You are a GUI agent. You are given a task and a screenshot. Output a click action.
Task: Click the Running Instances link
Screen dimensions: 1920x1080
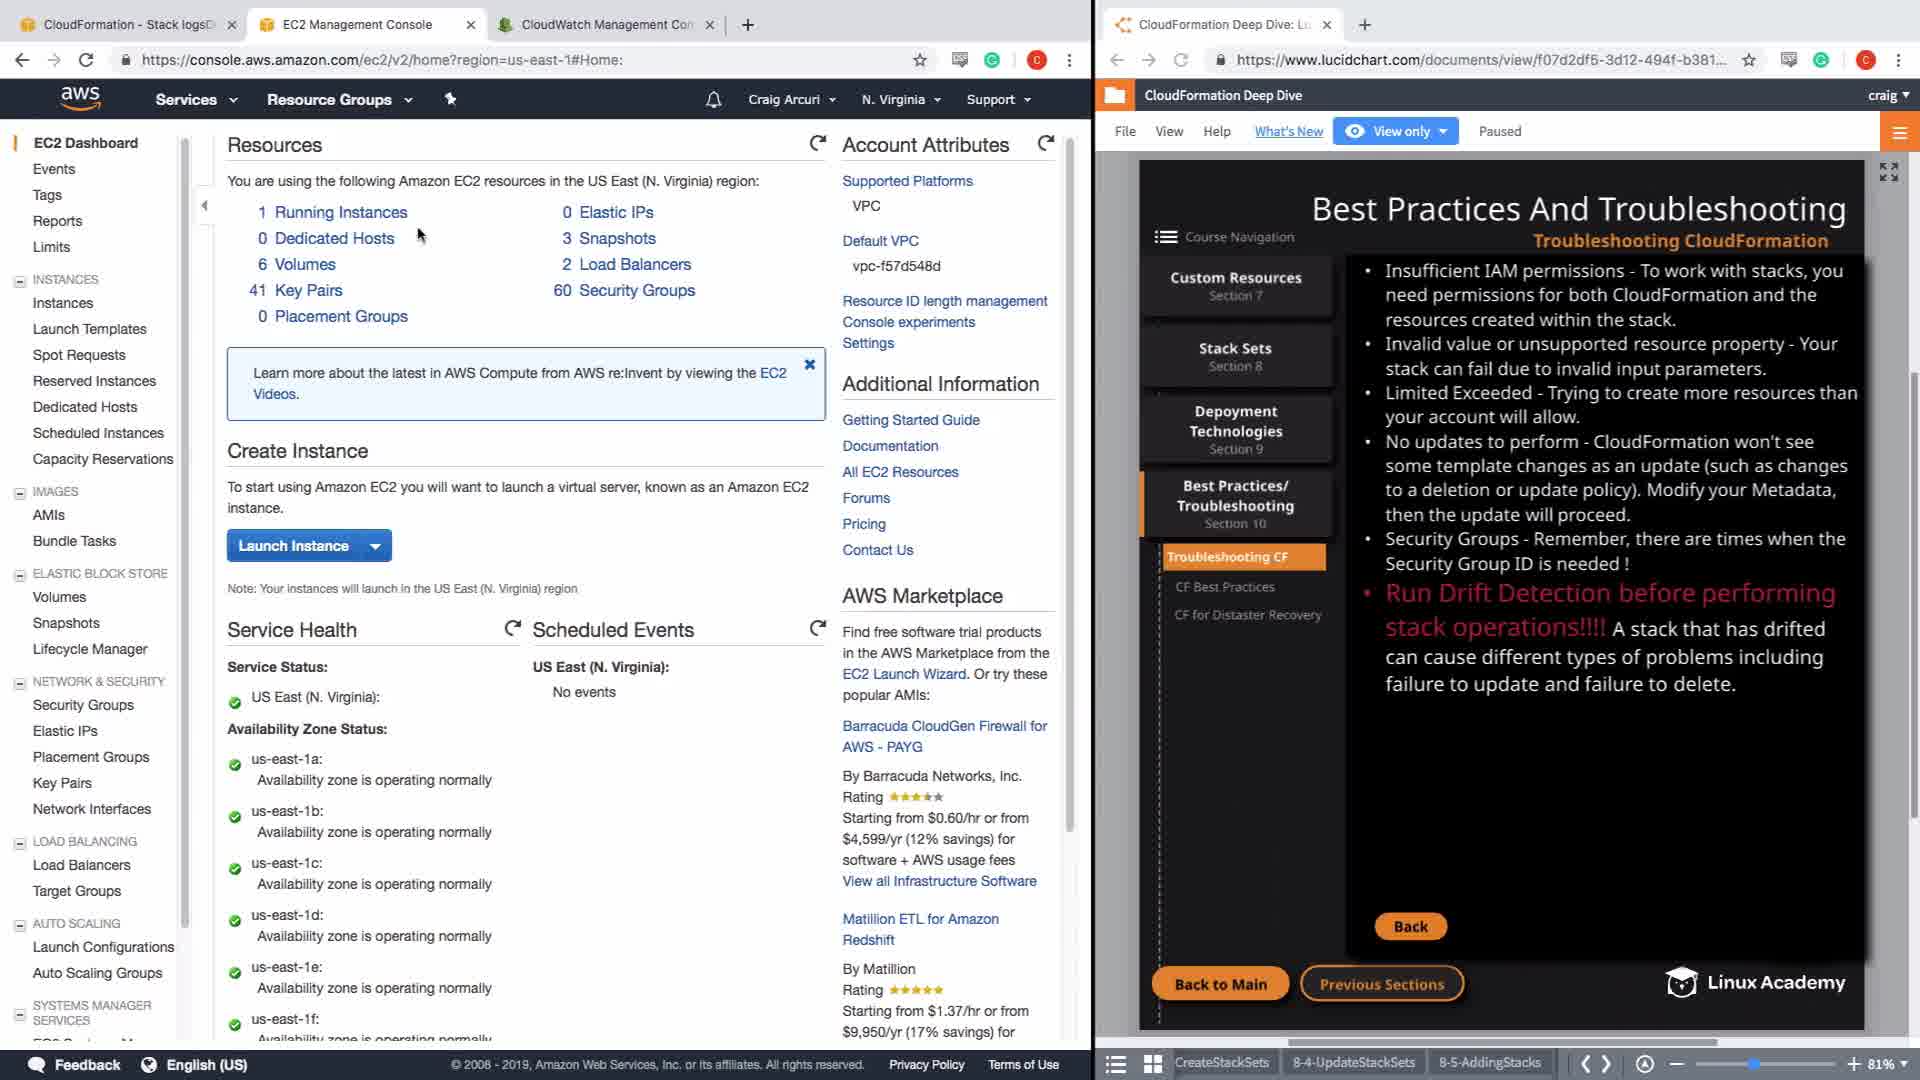(340, 212)
